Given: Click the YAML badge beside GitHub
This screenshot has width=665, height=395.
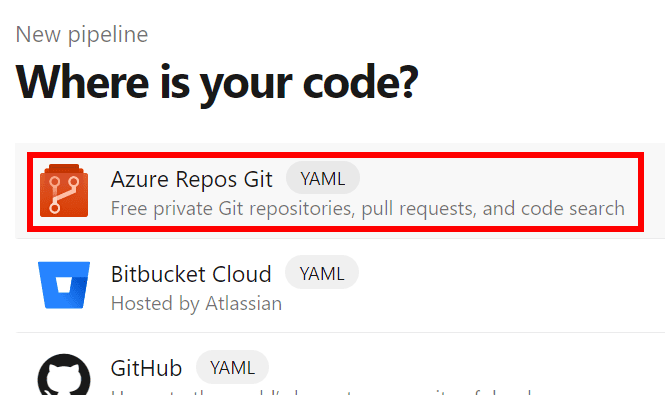Looking at the screenshot, I should [x=232, y=367].
